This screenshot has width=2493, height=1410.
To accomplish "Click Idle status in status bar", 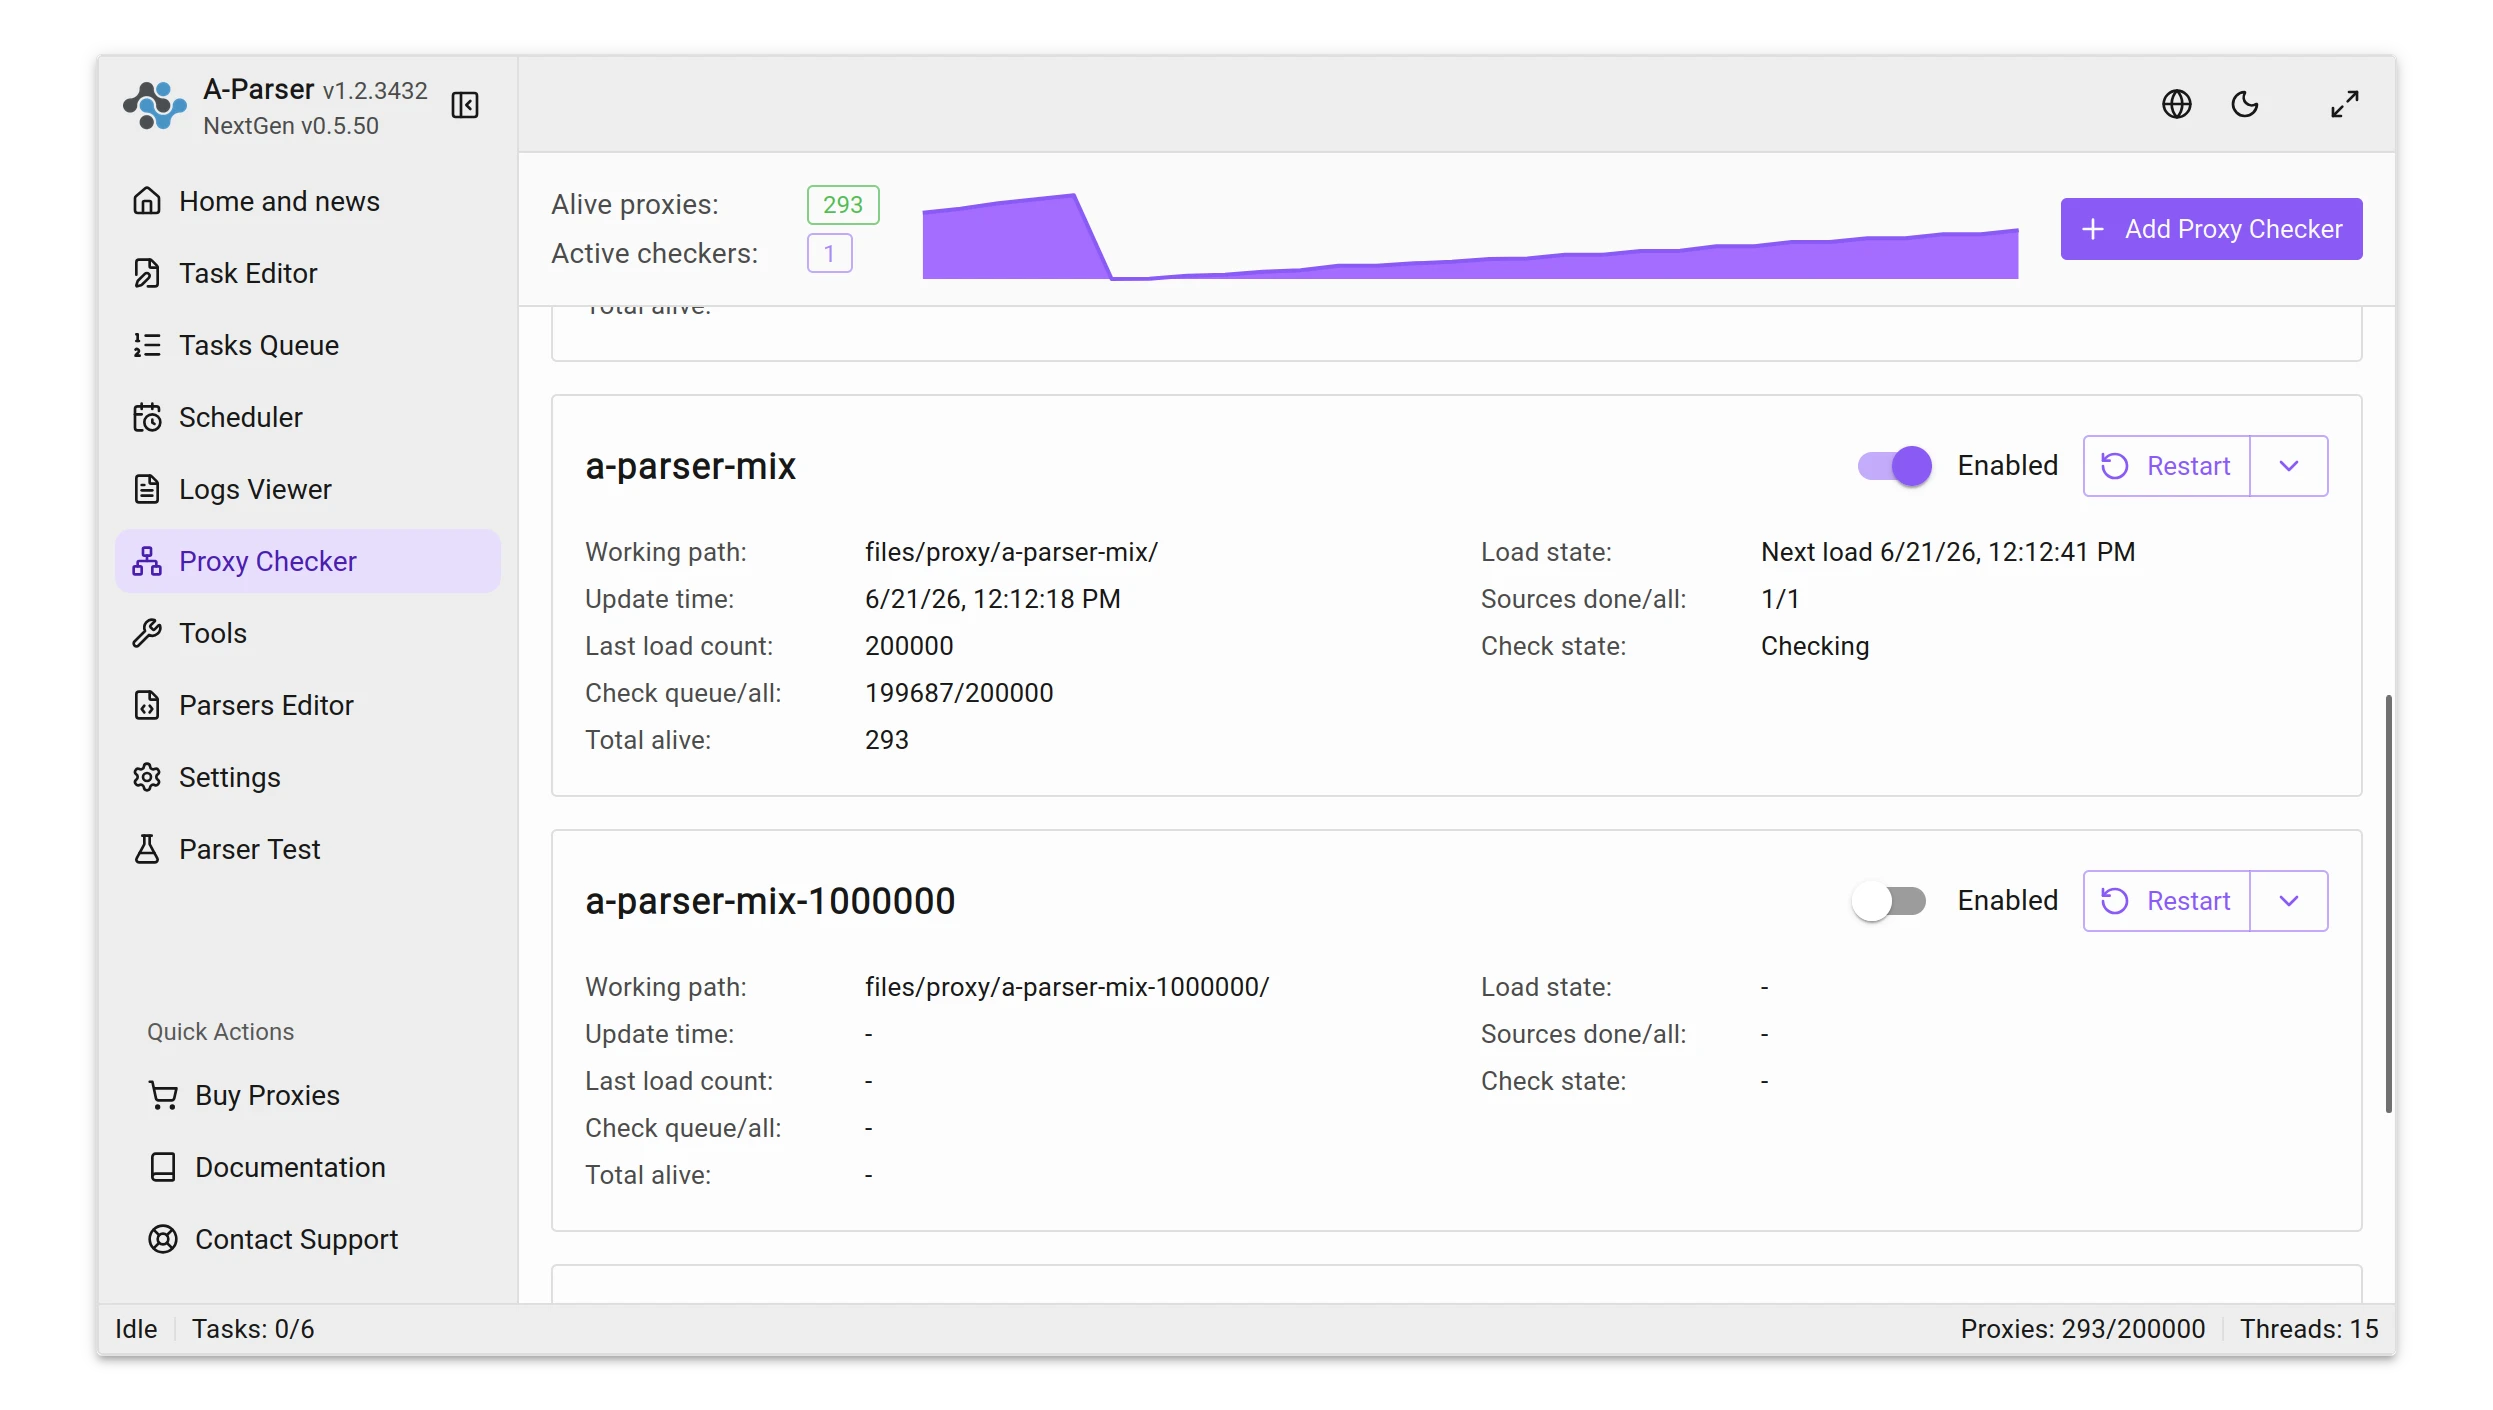I will [x=136, y=1329].
